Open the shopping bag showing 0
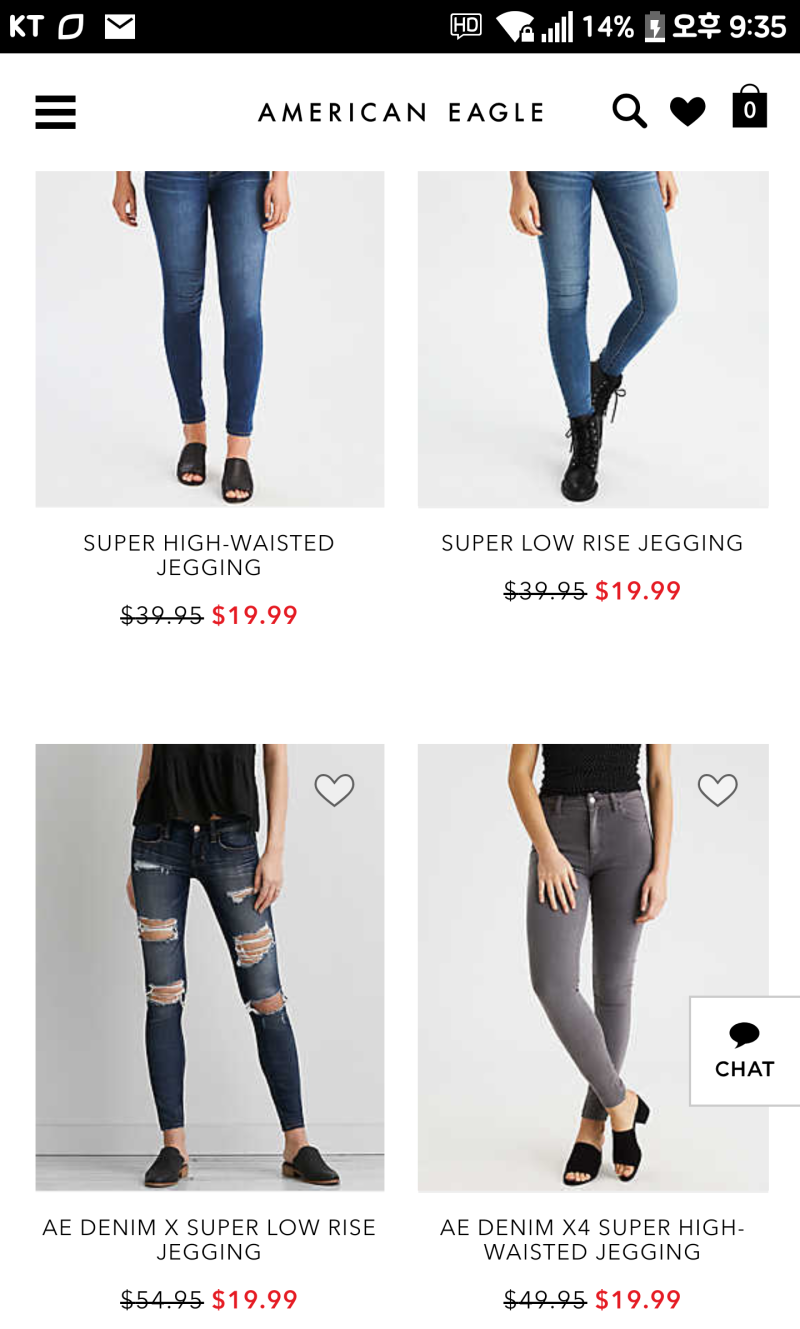Image resolution: width=800 pixels, height=1329 pixels. tap(749, 107)
